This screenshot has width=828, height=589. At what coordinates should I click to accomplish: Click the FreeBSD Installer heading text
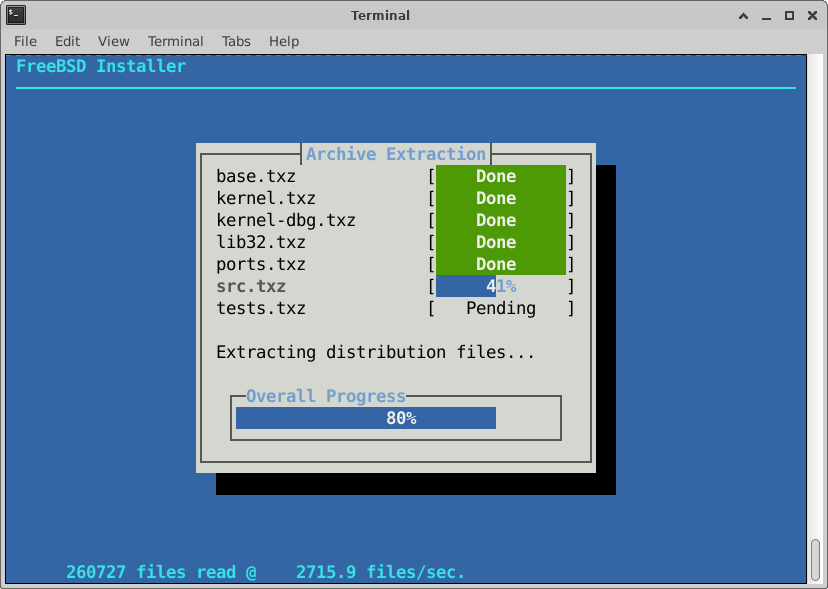pos(101,66)
